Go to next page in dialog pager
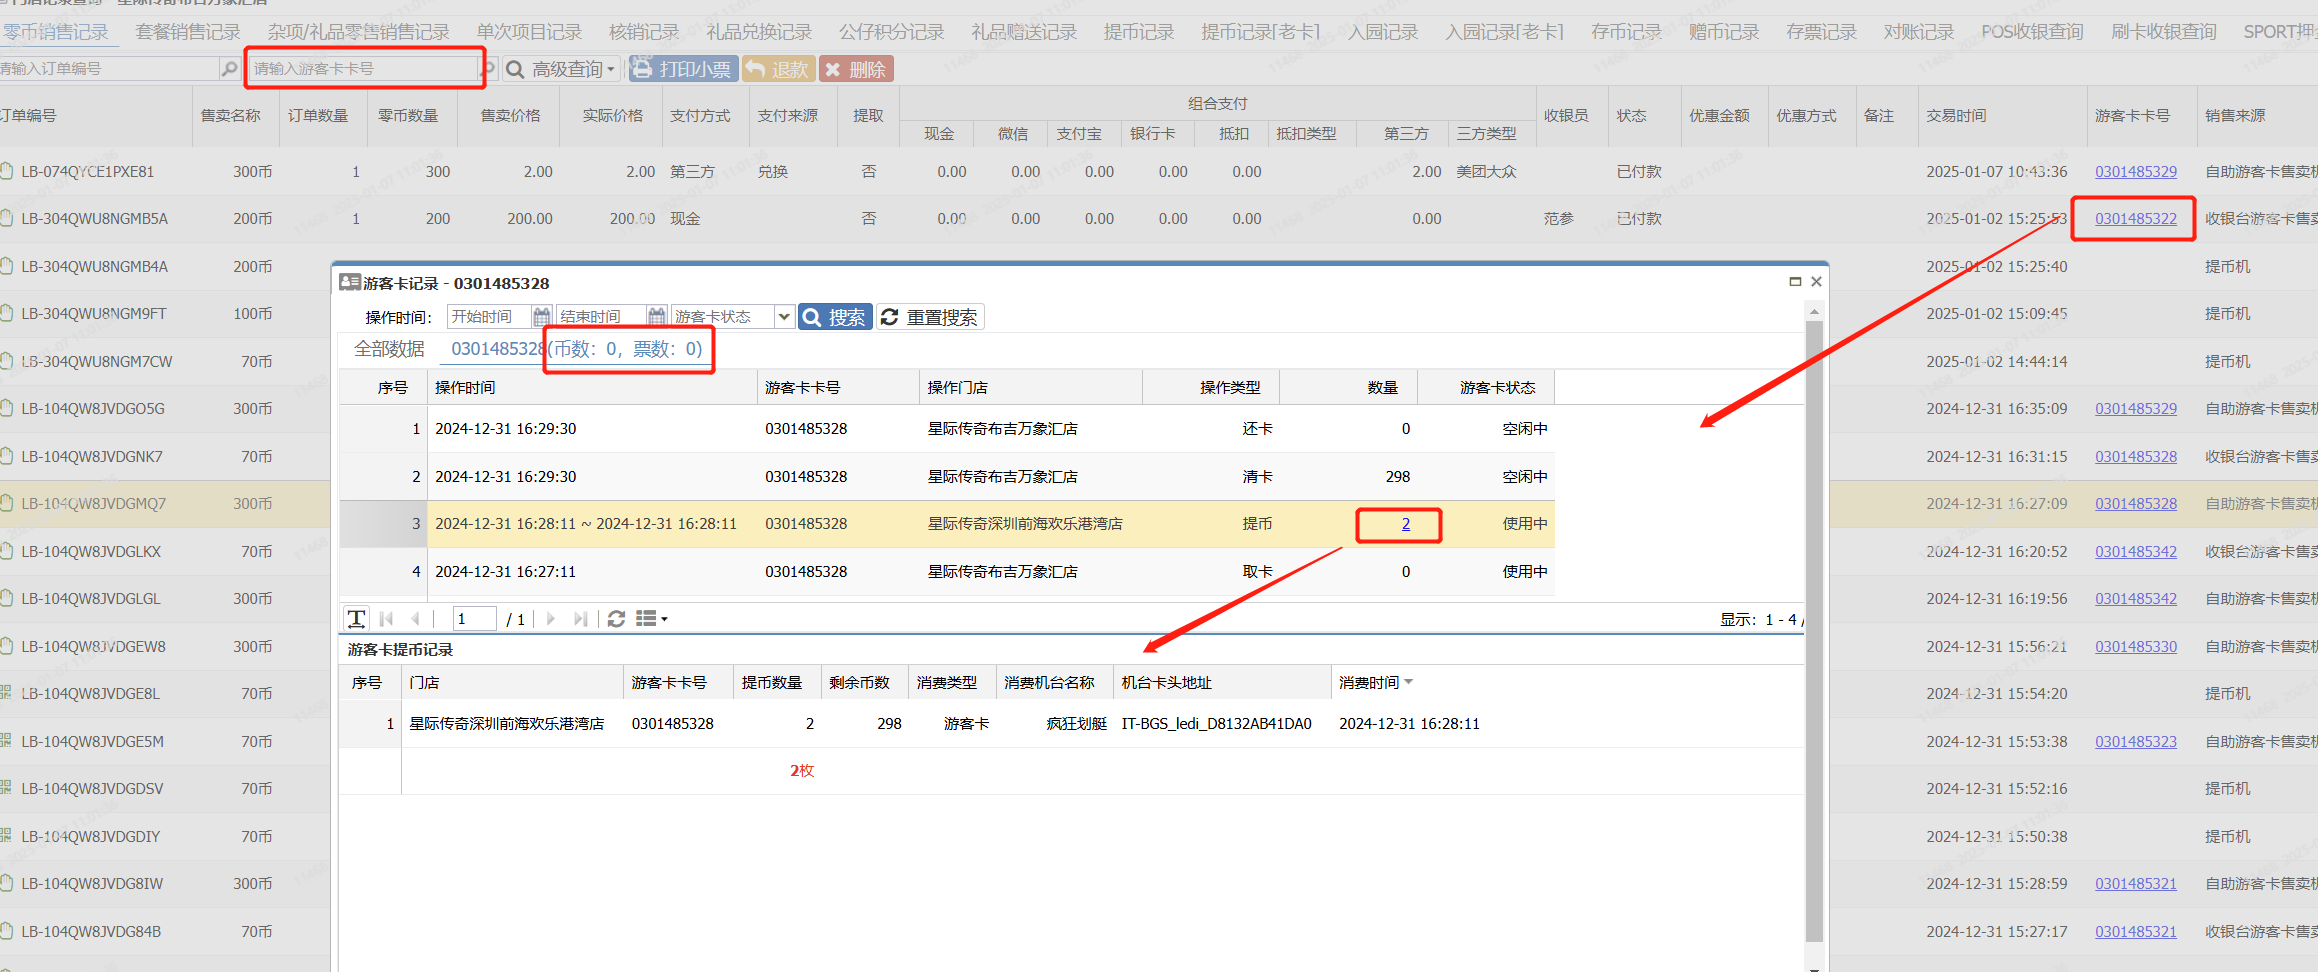Image resolution: width=2318 pixels, height=972 pixels. (550, 619)
